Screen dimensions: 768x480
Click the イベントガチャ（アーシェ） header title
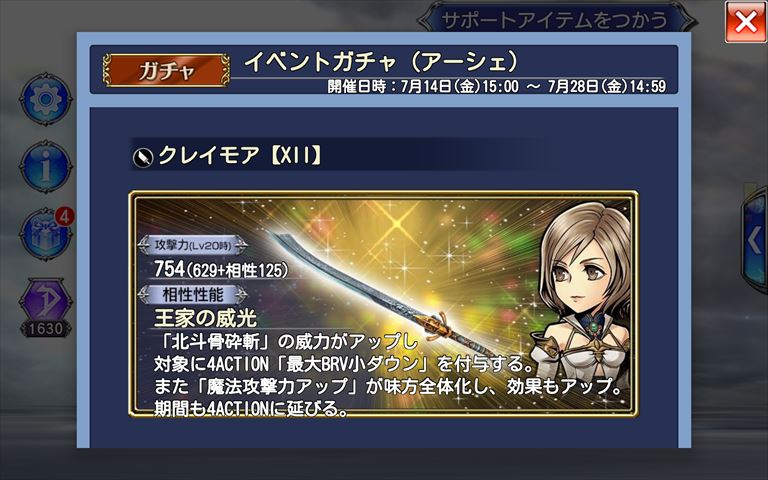coord(381,62)
